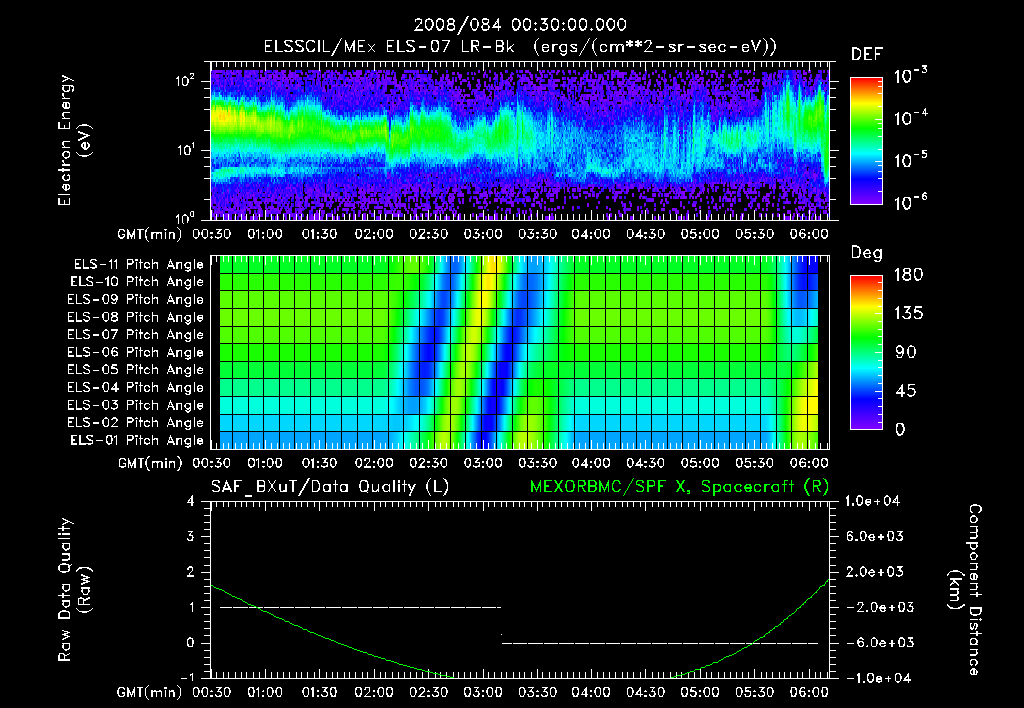Click the DEF color scale bar

pos(866,140)
